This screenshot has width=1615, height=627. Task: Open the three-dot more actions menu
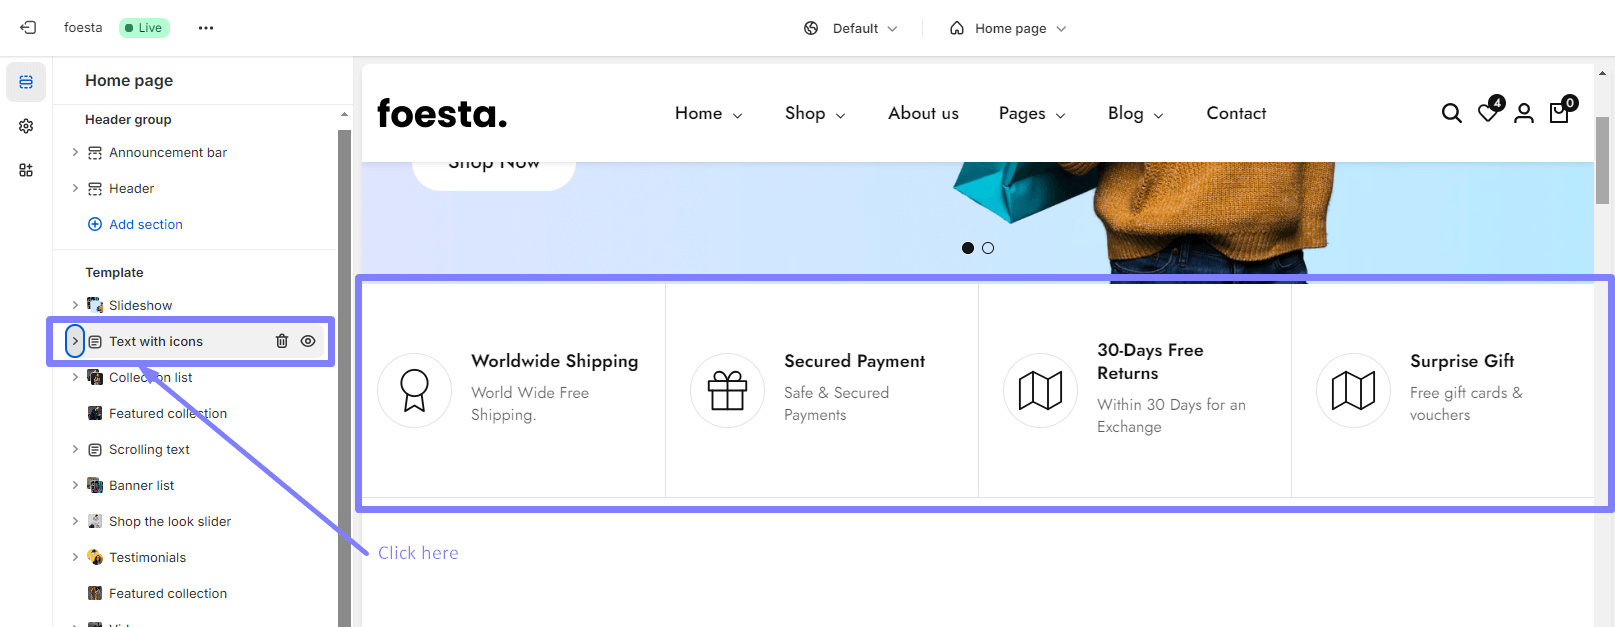[206, 28]
